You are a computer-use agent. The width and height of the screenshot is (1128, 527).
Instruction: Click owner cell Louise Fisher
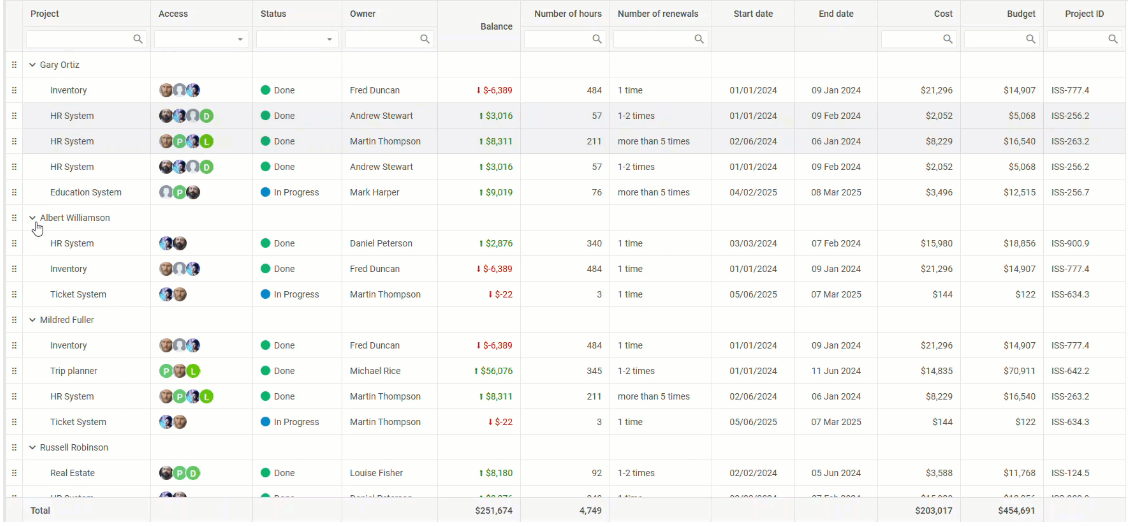coord(376,473)
